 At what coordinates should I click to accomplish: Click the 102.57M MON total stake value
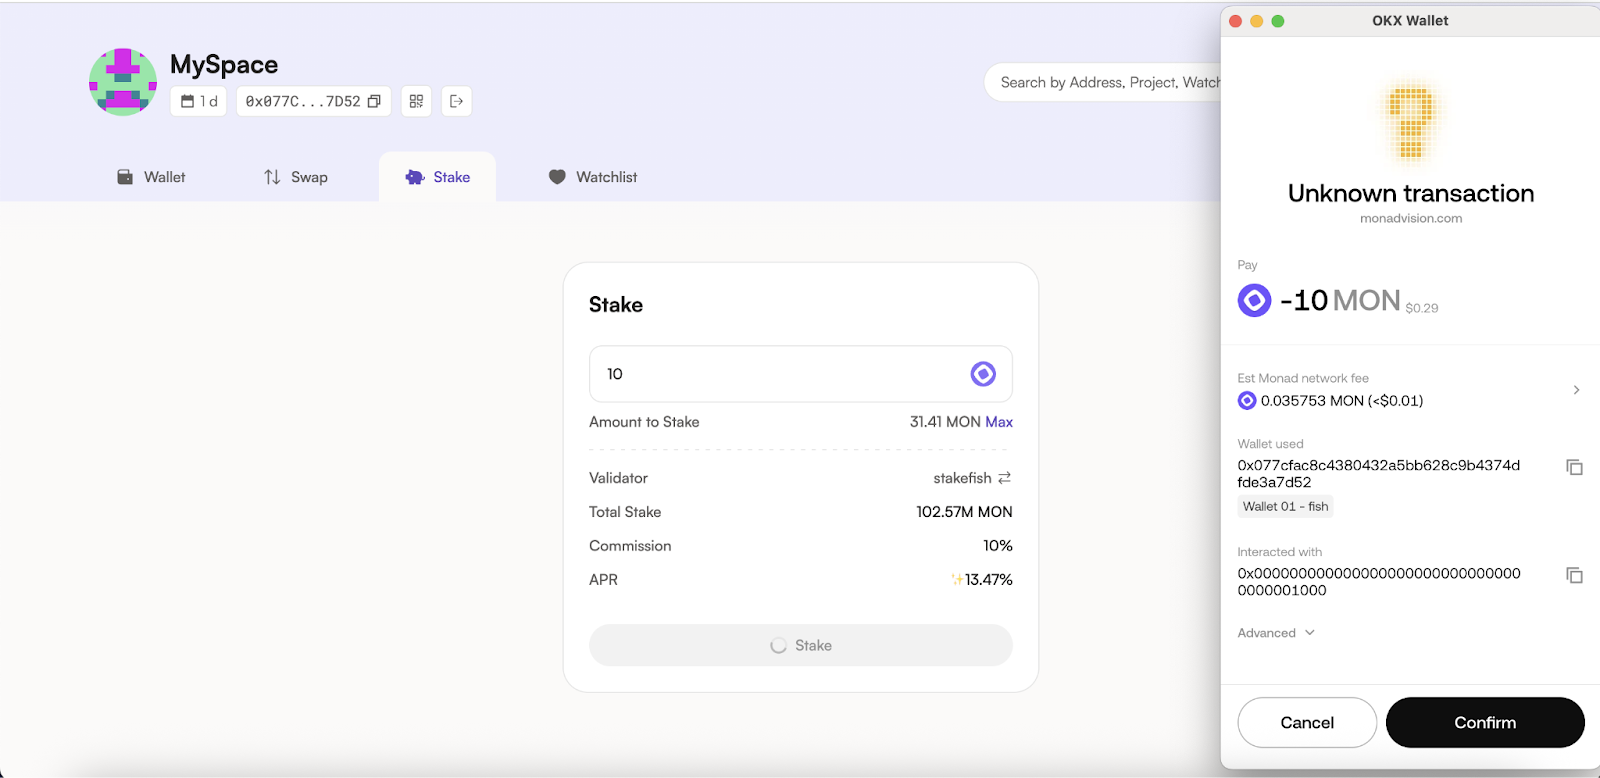964,512
